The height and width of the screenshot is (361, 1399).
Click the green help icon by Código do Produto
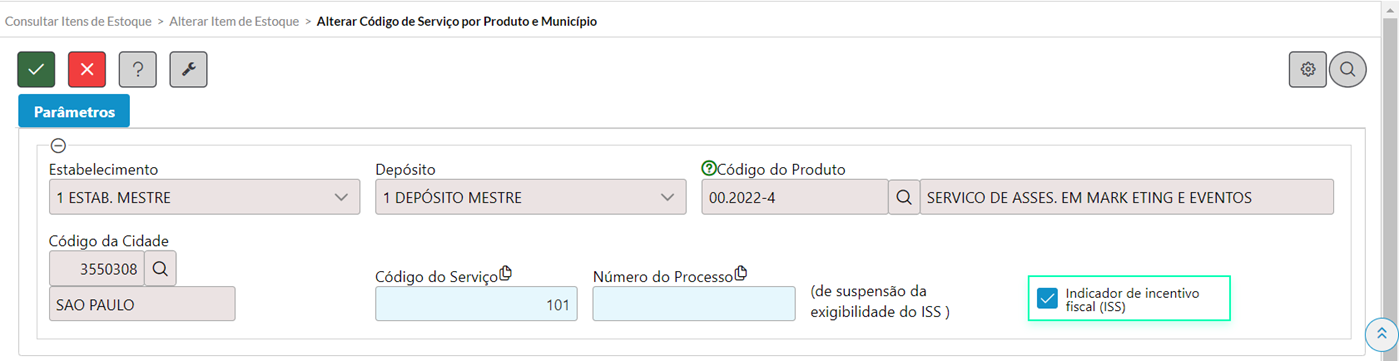(x=709, y=169)
